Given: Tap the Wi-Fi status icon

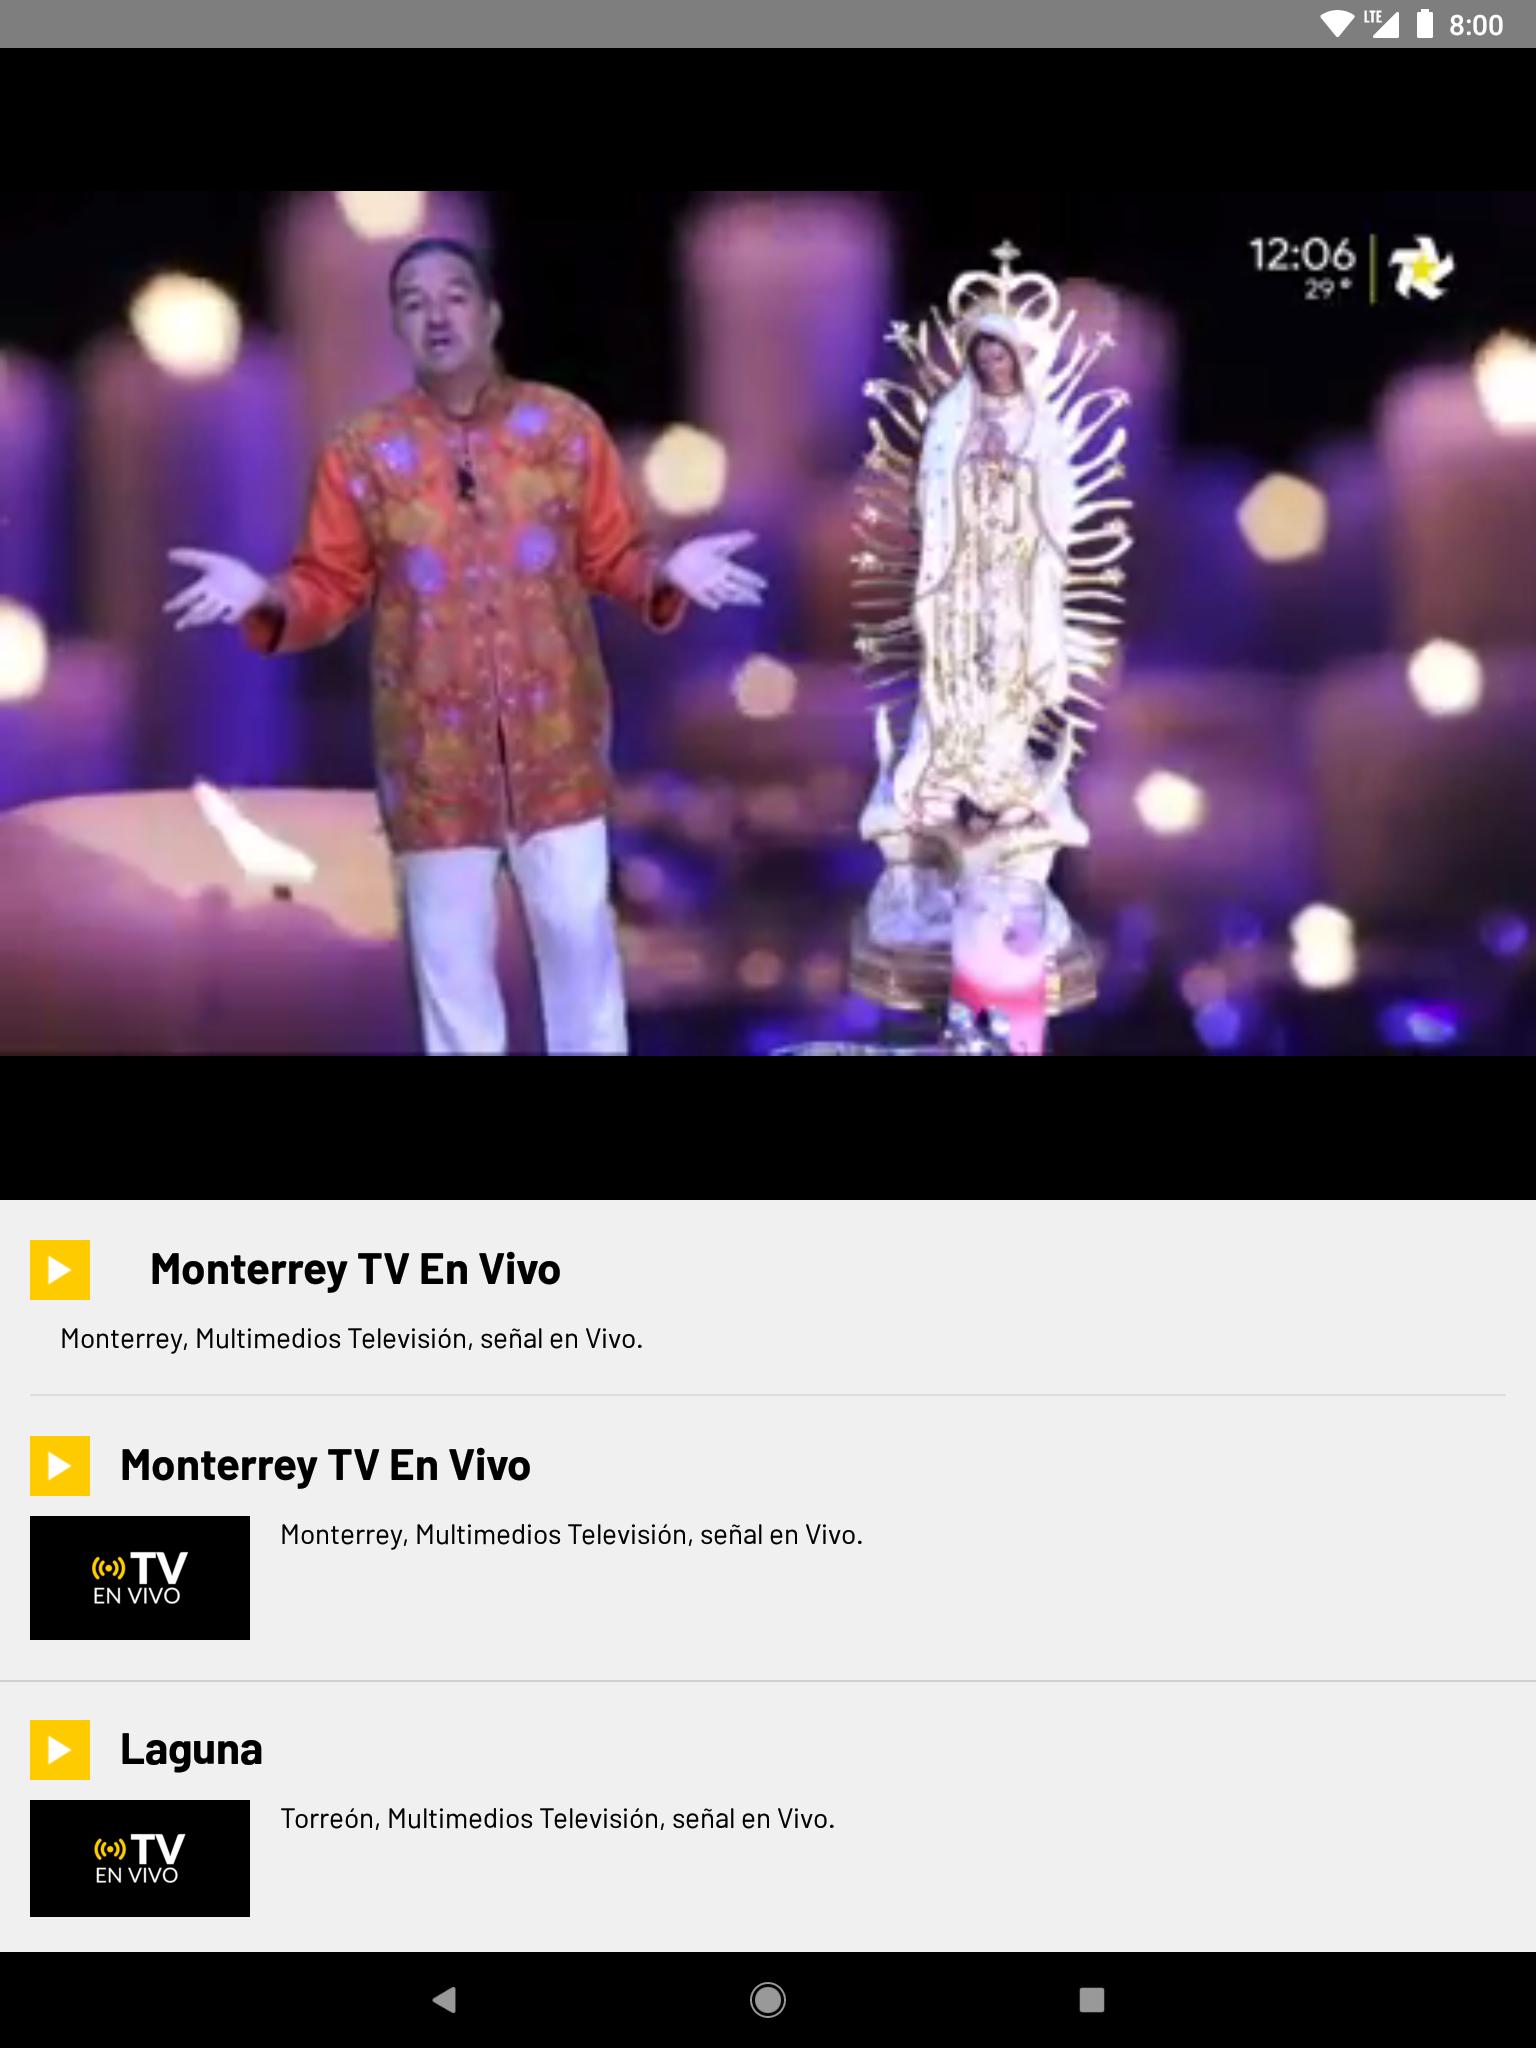Looking at the screenshot, I should [x=1337, y=24].
